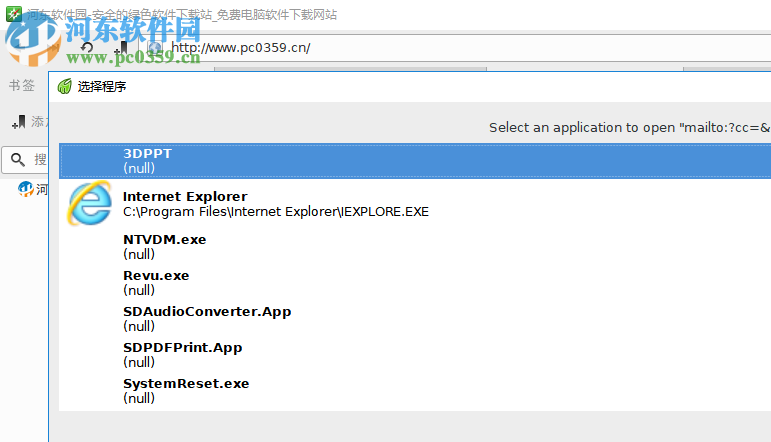Select the 3DPPT application entry
Viewport: 771px width, 442px height.
[x=415, y=161]
